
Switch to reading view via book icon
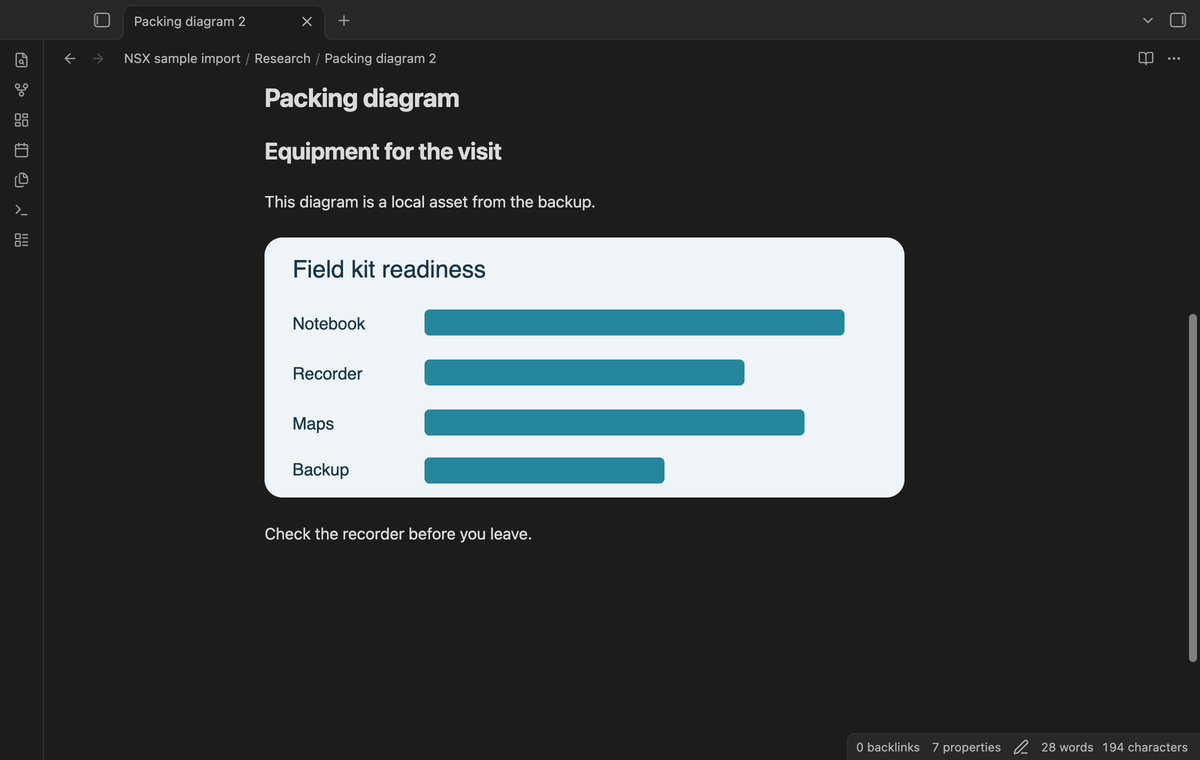tap(1146, 58)
